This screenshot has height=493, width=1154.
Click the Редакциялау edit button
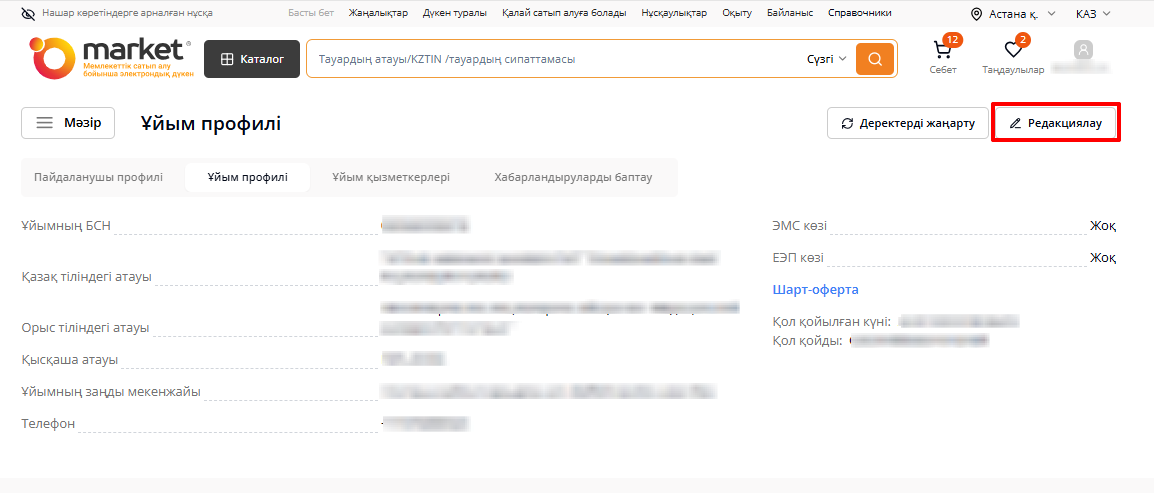1055,123
